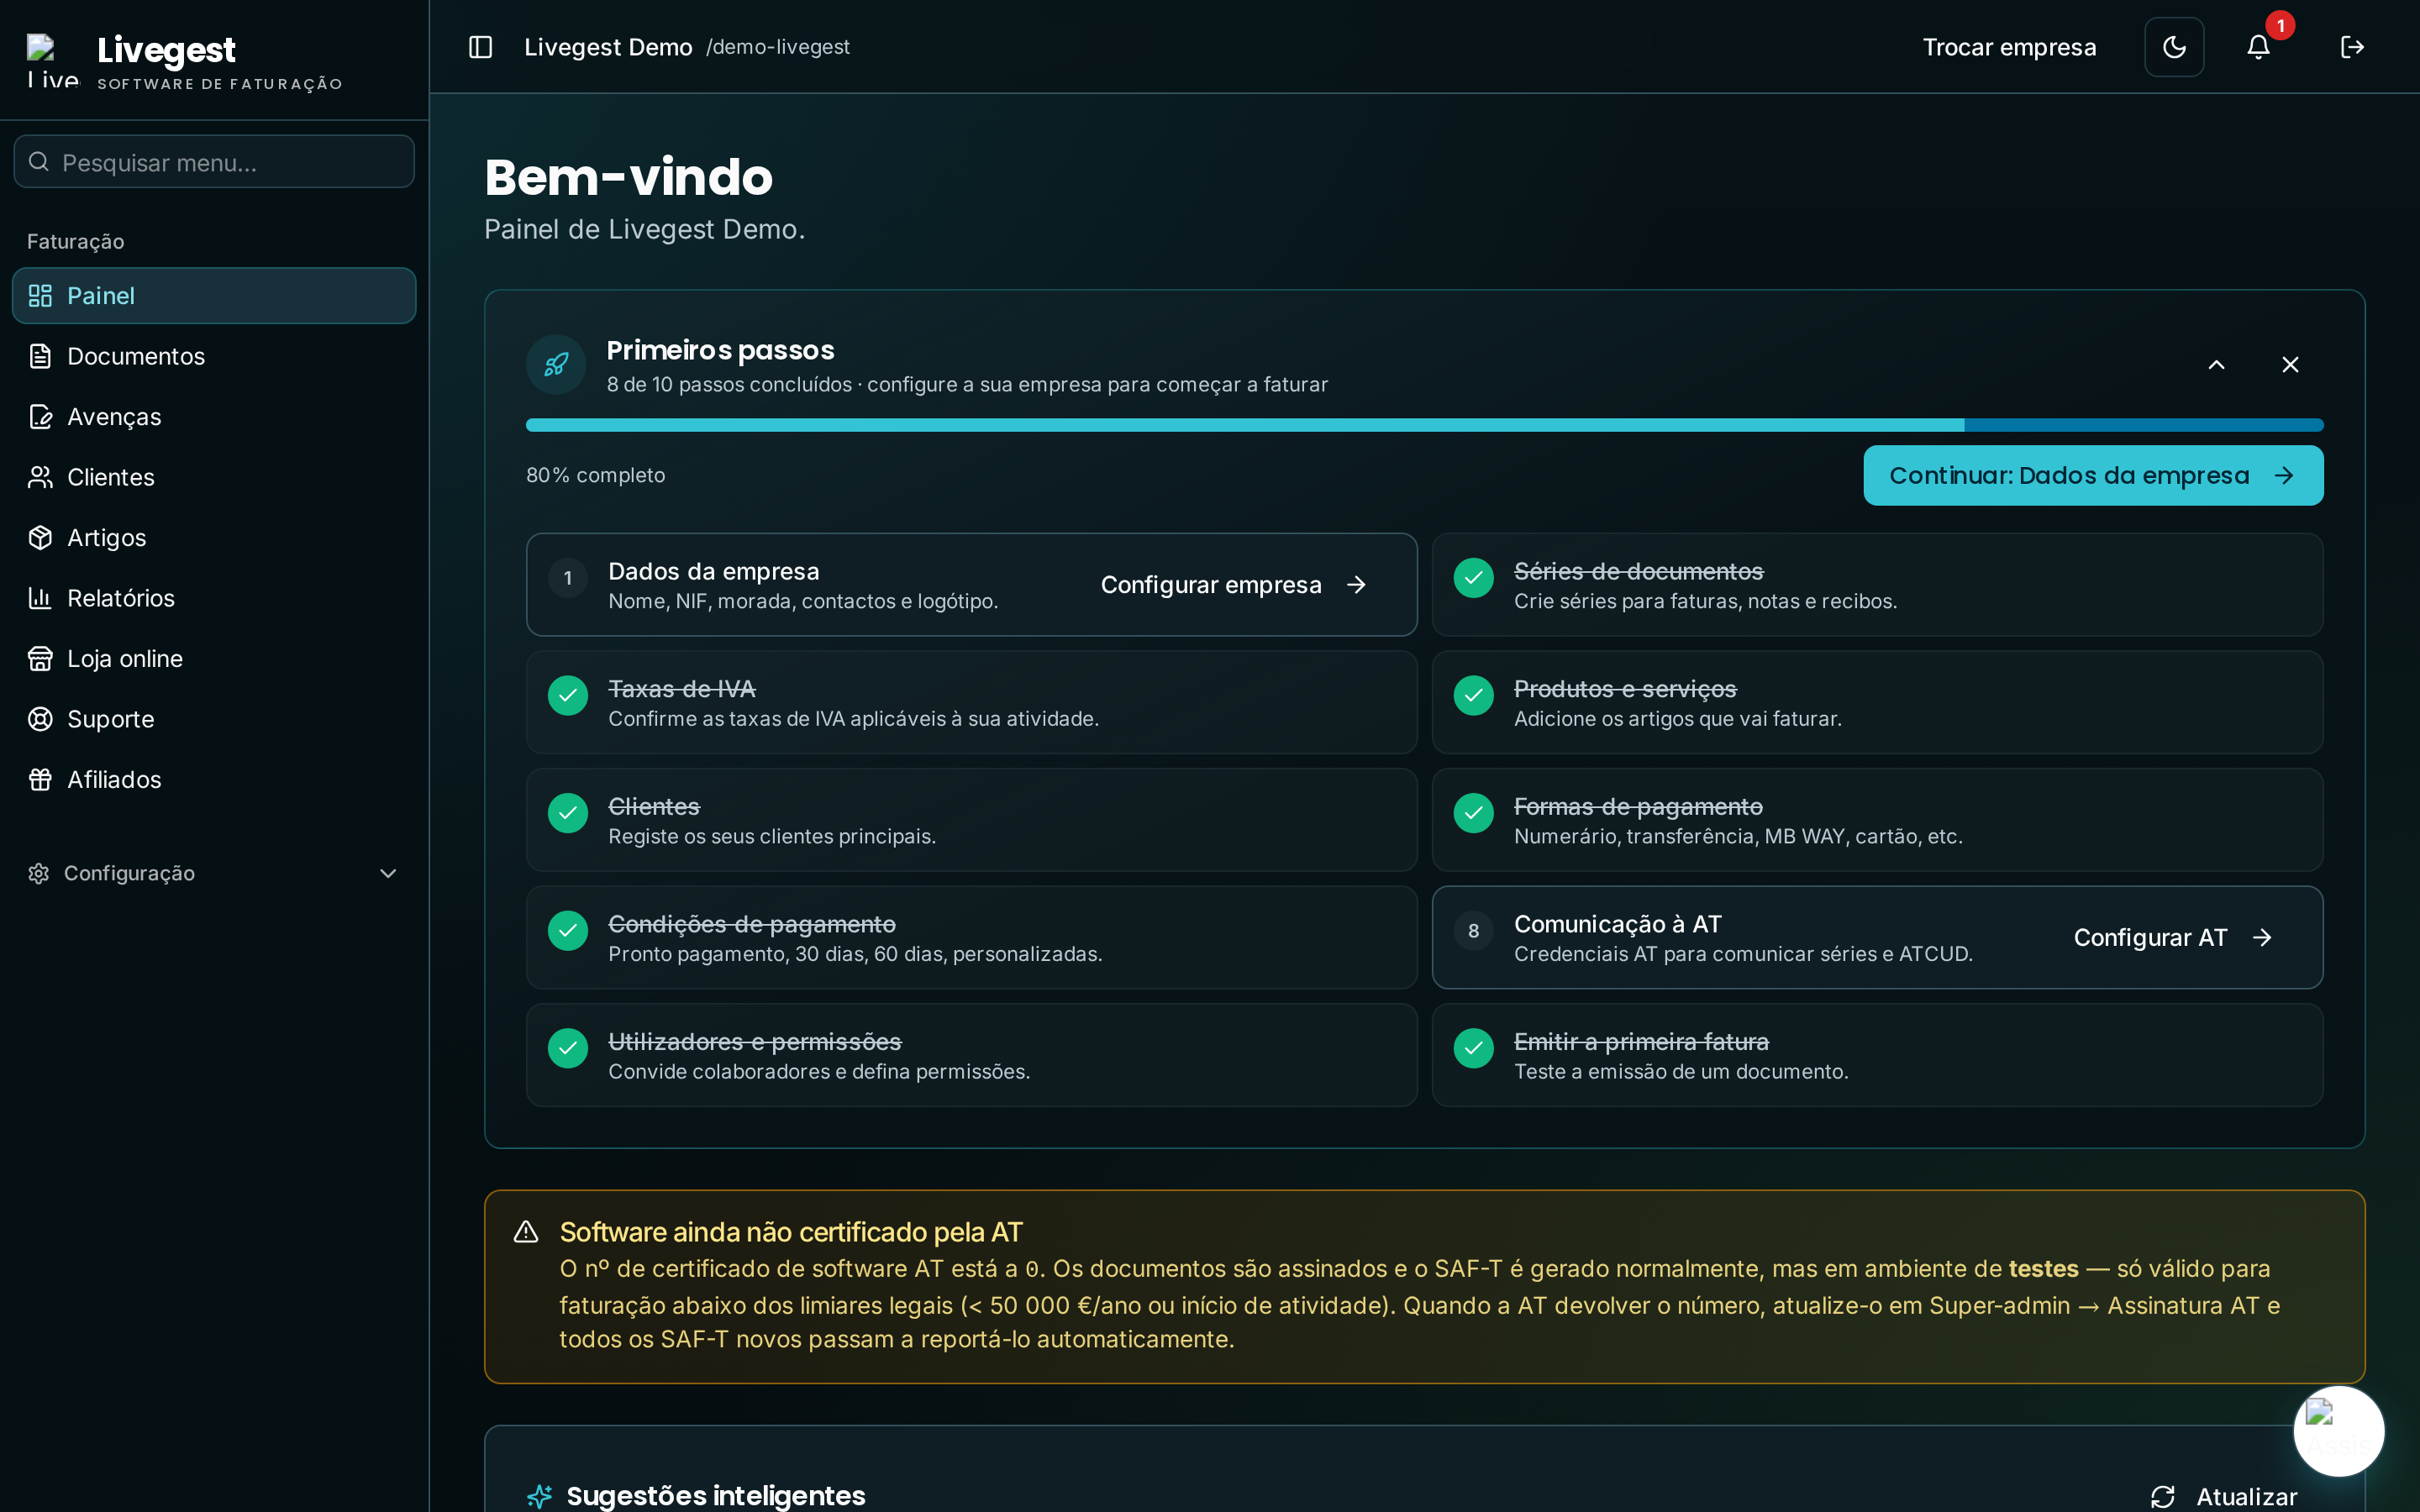
Task: Click the /demo-livegest slug text
Action: pos(777,47)
